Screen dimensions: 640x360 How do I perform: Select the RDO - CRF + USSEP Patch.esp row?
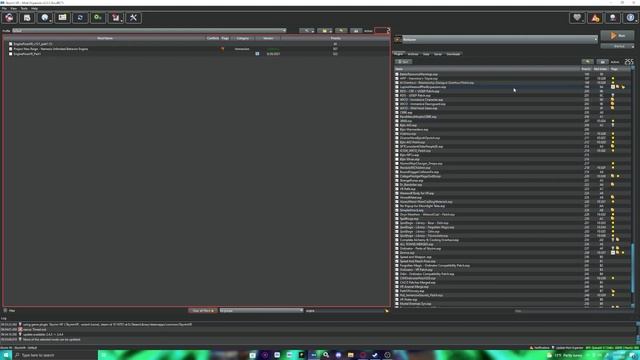(x=512, y=91)
